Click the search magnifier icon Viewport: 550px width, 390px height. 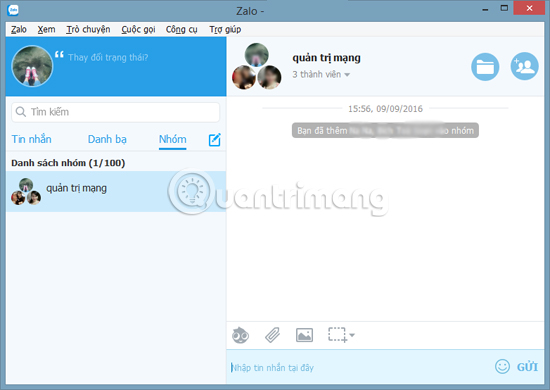pyautogui.click(x=21, y=112)
